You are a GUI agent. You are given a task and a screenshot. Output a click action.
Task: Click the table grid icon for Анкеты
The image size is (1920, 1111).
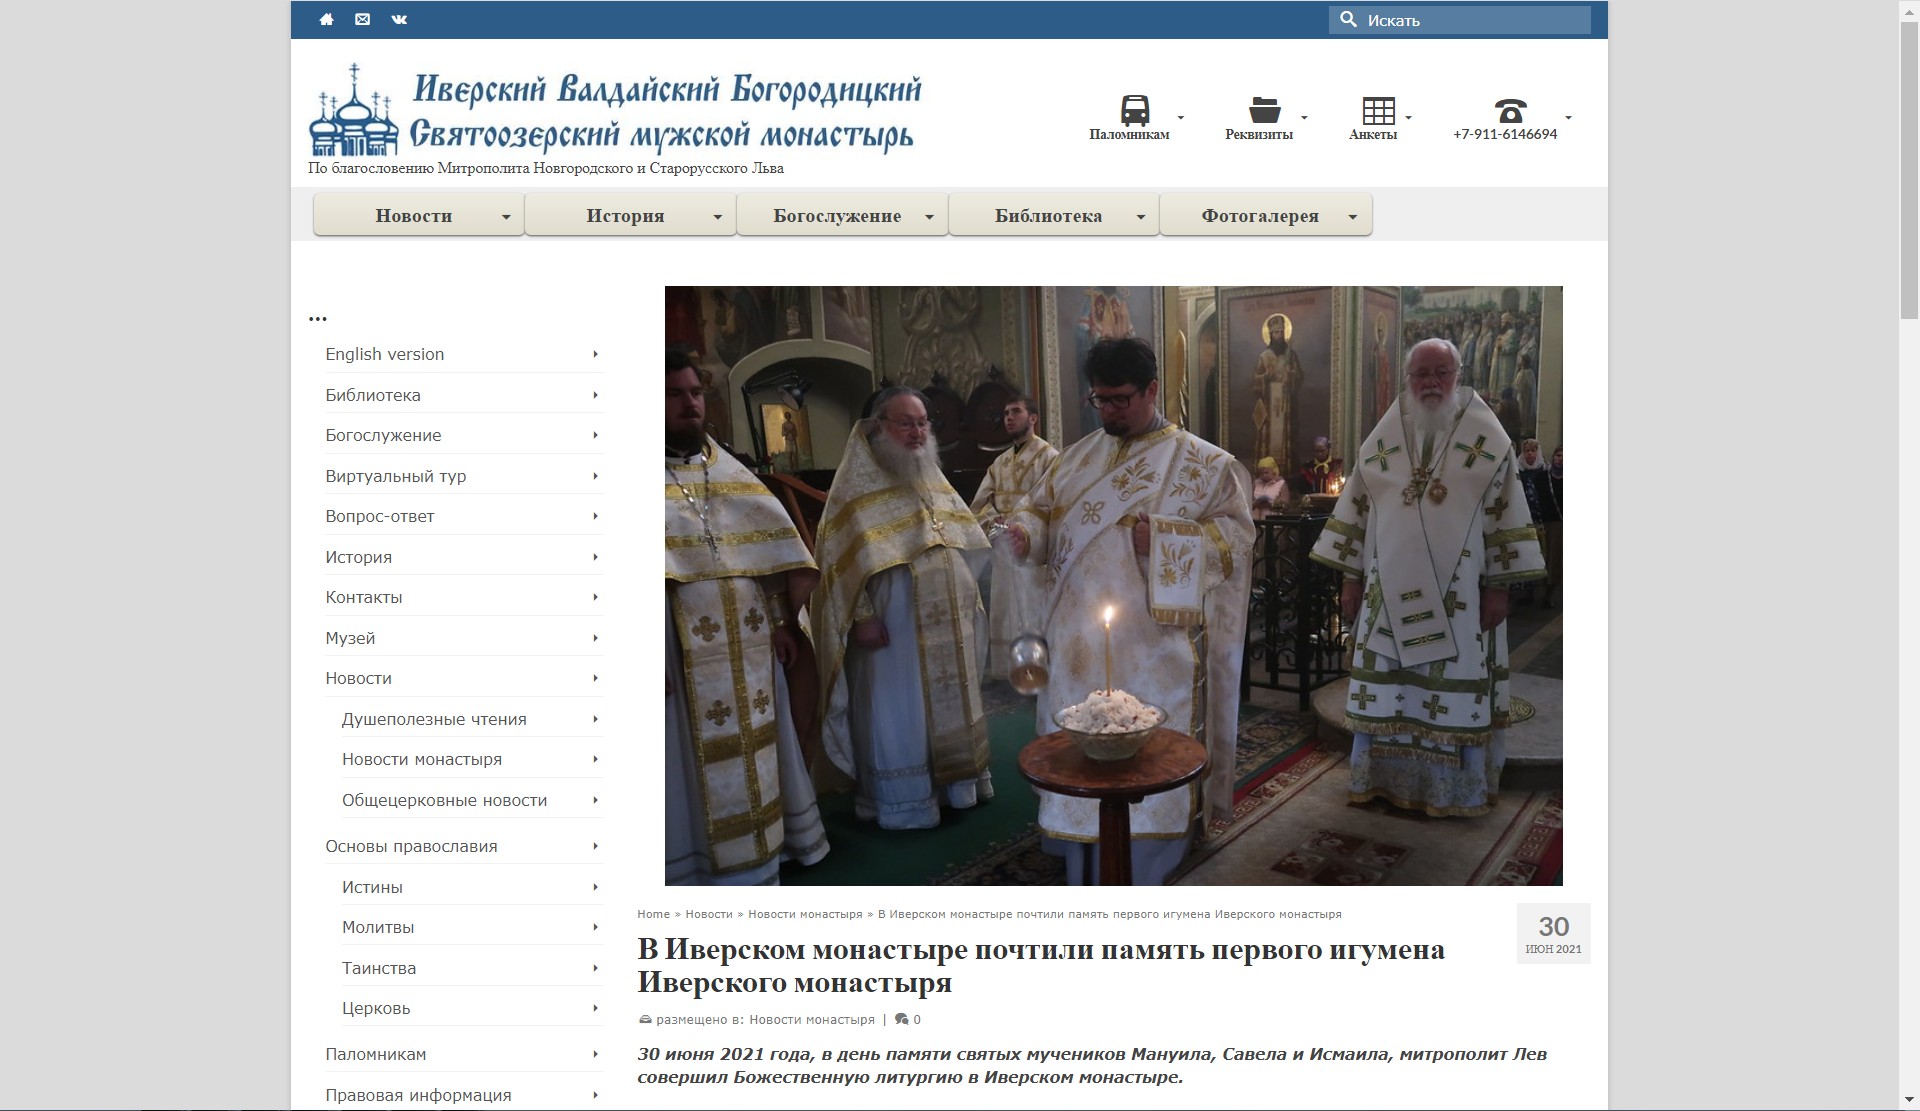(x=1378, y=110)
